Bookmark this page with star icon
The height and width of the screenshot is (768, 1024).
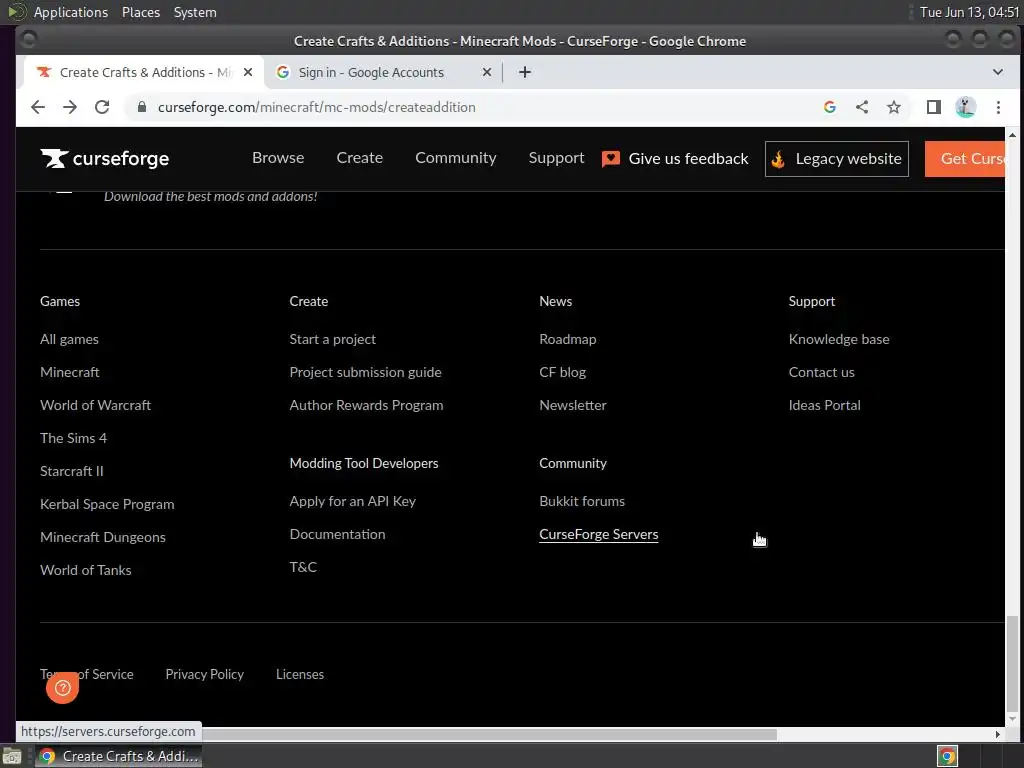point(894,107)
